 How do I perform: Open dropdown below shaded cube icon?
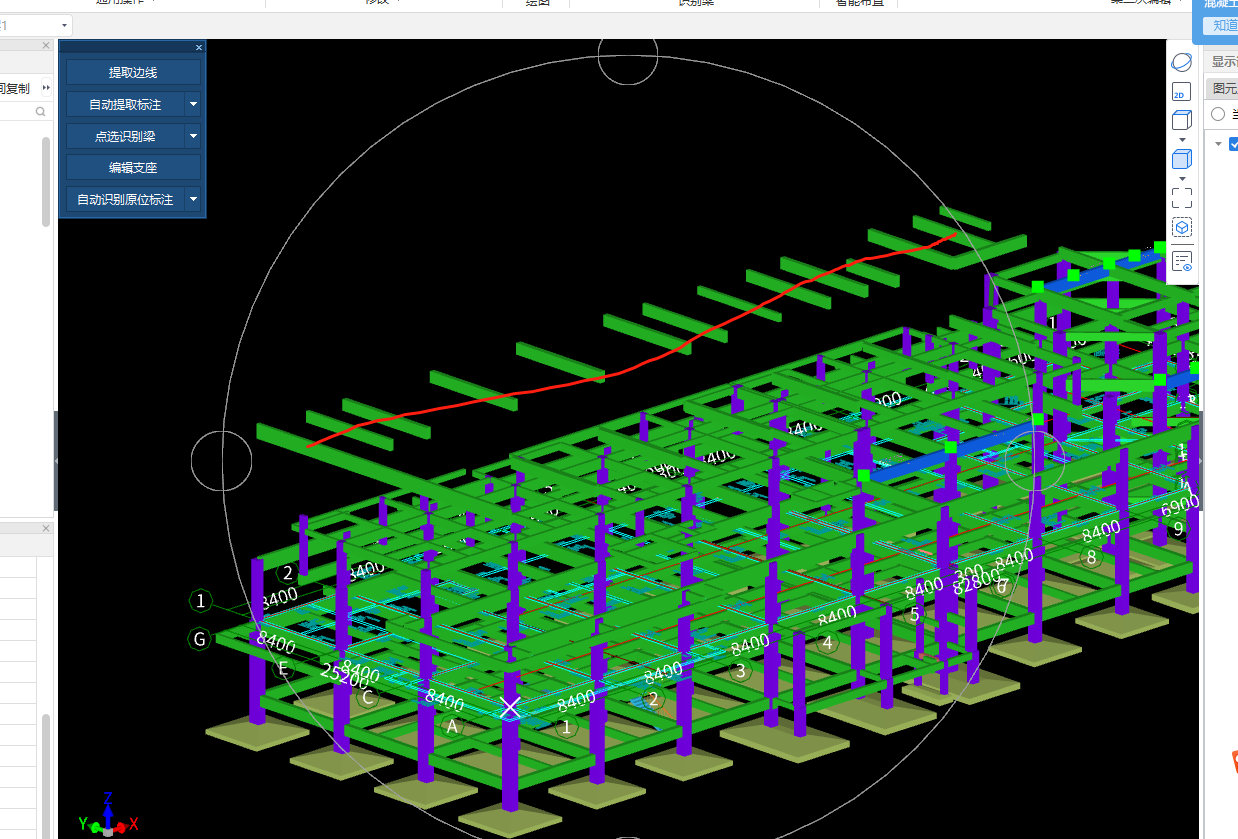point(1181,178)
